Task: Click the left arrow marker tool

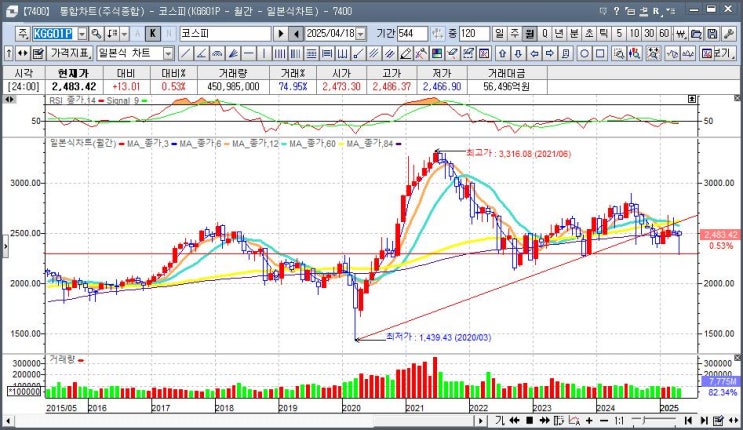Action: (x=534, y=54)
